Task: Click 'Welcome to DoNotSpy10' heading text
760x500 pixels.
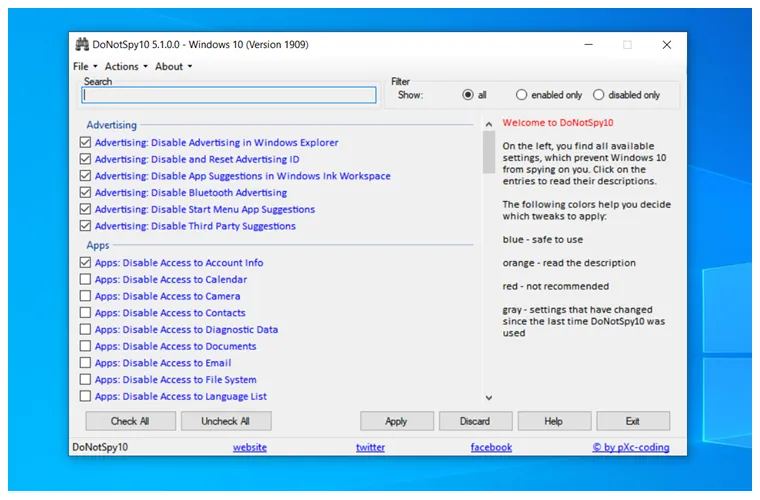Action: [558, 123]
